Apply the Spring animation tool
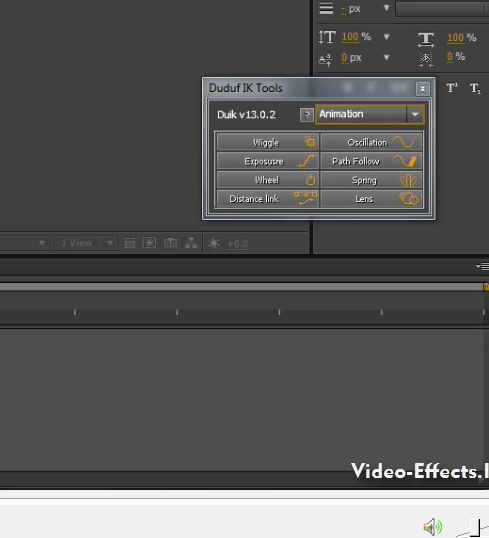 371,180
